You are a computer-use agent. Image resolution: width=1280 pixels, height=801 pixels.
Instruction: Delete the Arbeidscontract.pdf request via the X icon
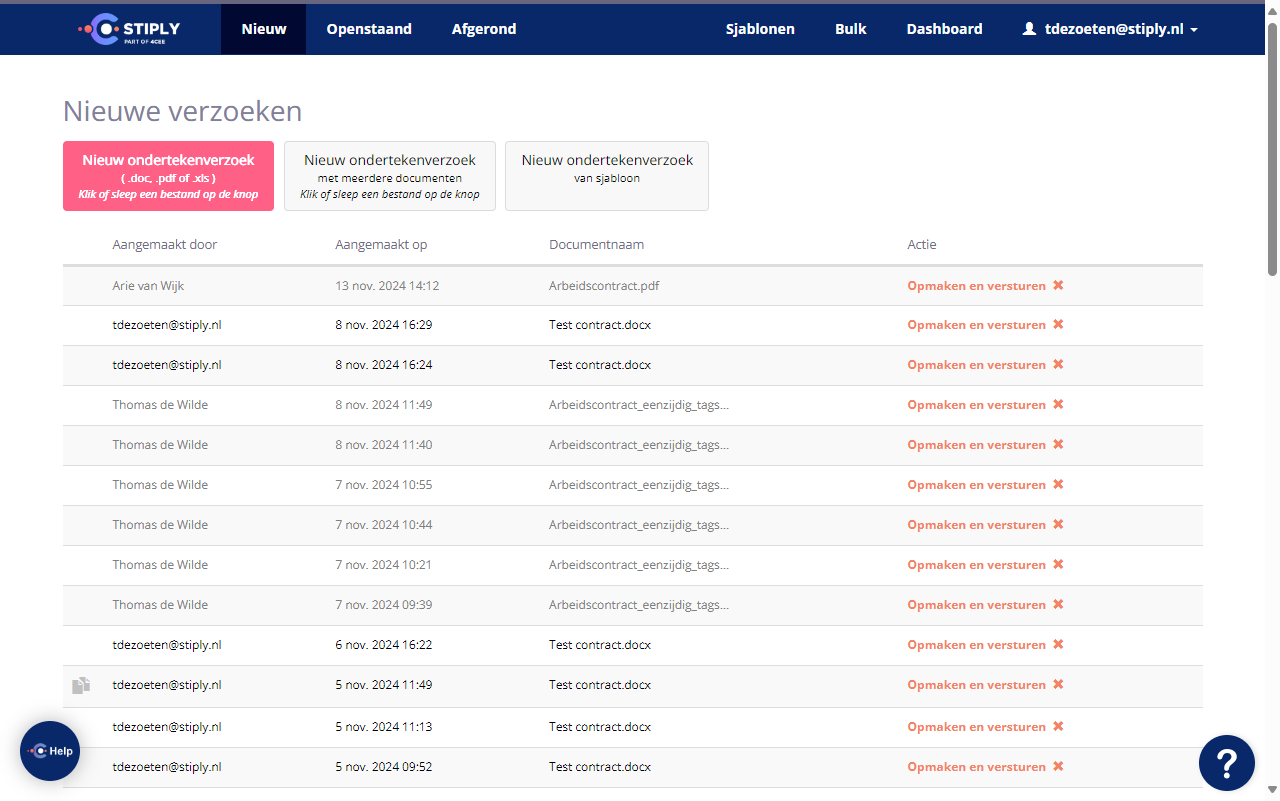tap(1058, 285)
